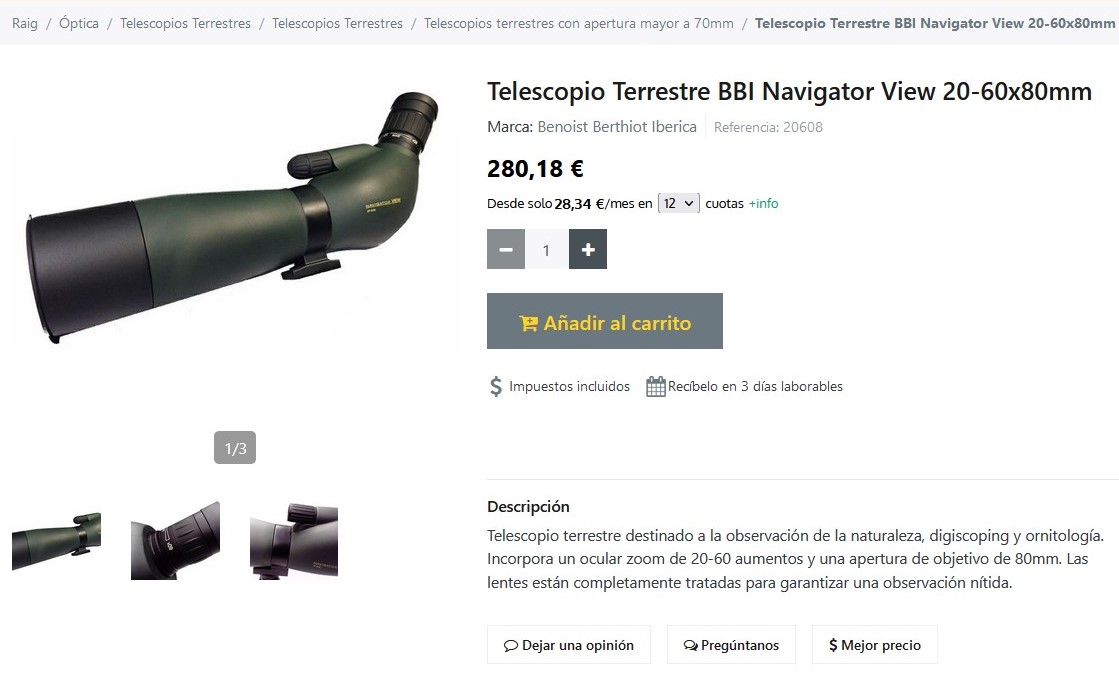Viewport: 1119px width, 677px height.
Task: Click the calendar delivery icon
Action: (655, 387)
